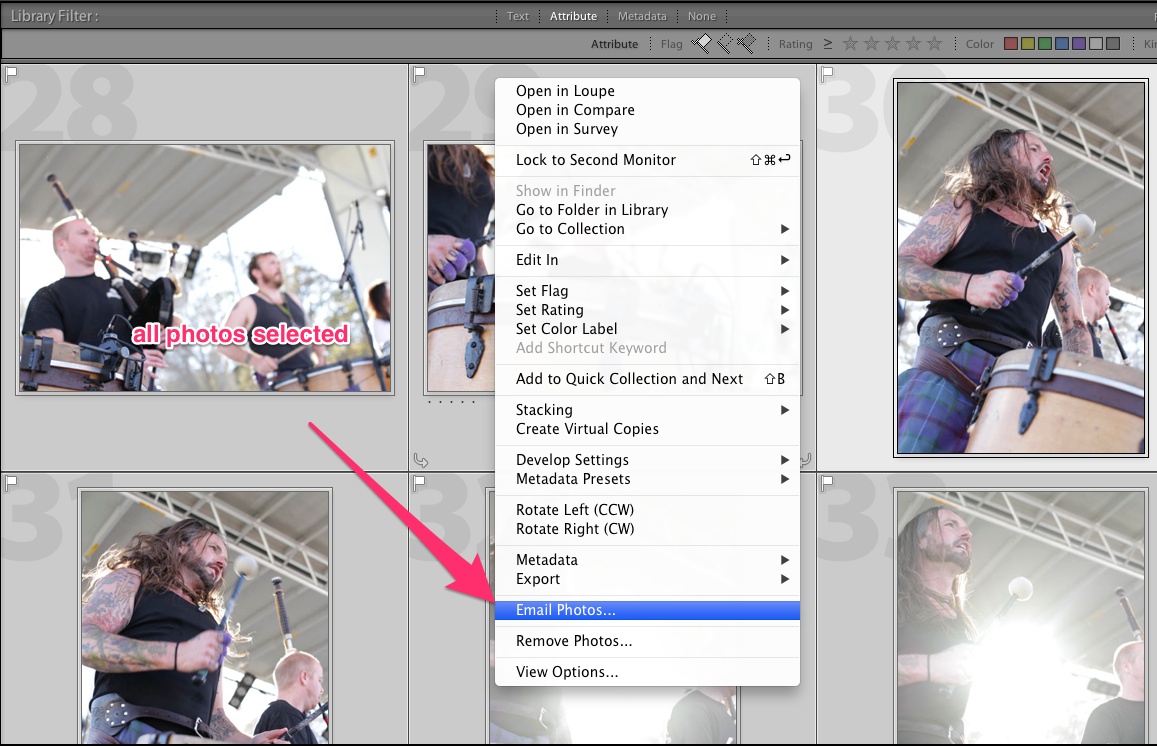
Task: Toggle flag on photo cell 30
Action: [x=827, y=73]
